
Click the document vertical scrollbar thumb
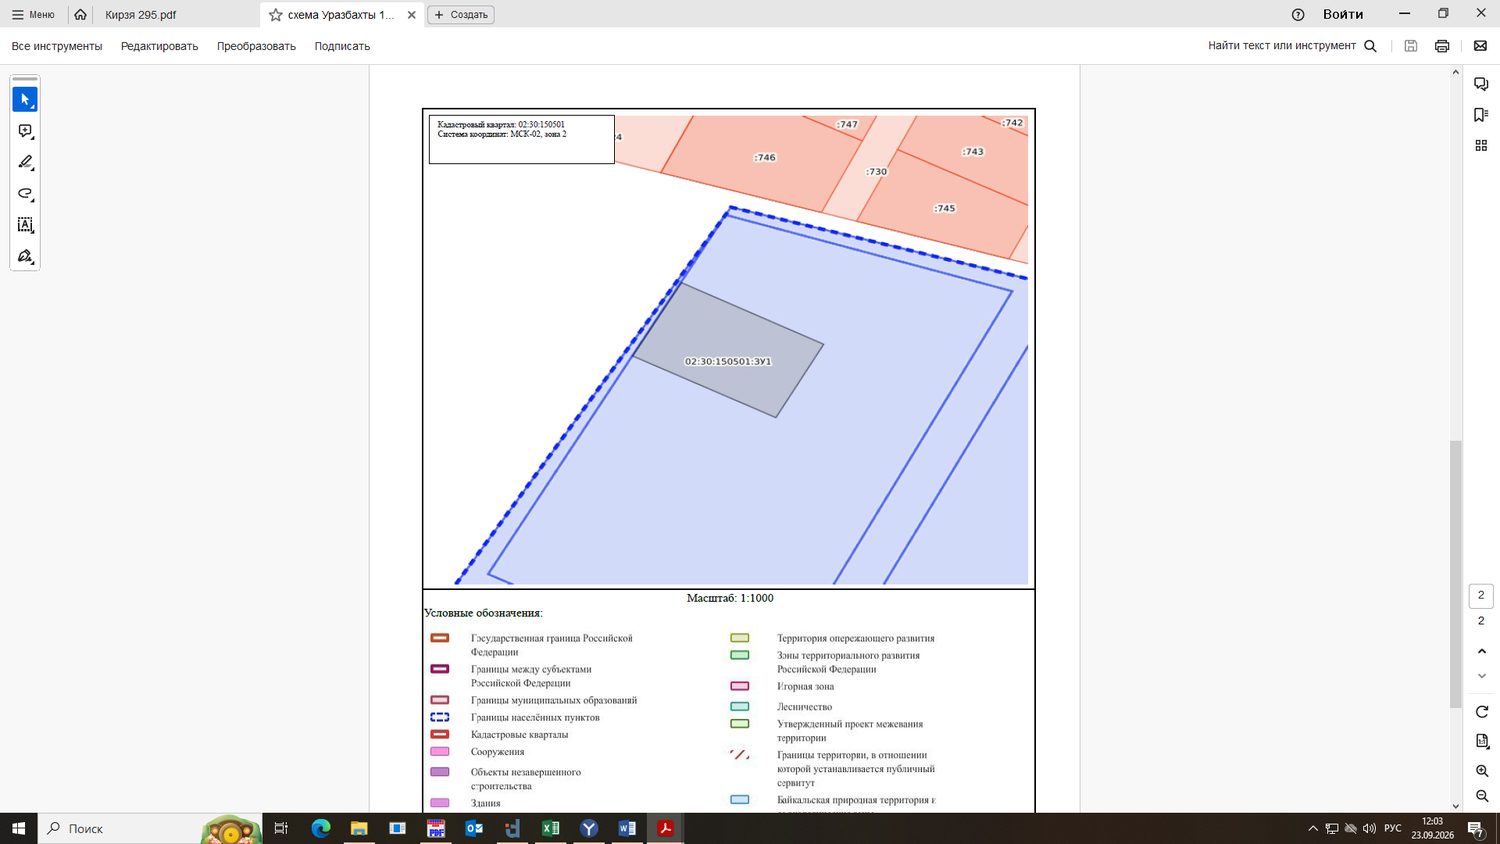(x=1456, y=575)
